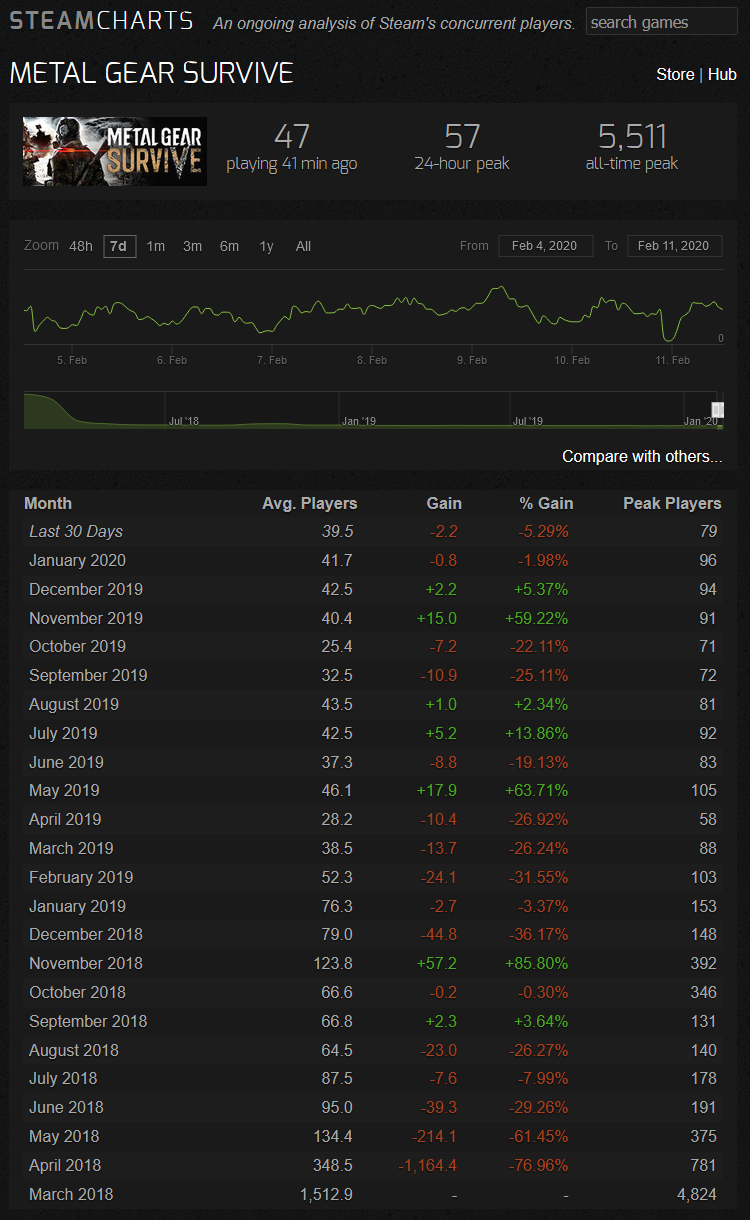
Task: Select May 2018 gain -214.1
Action: click(435, 1136)
